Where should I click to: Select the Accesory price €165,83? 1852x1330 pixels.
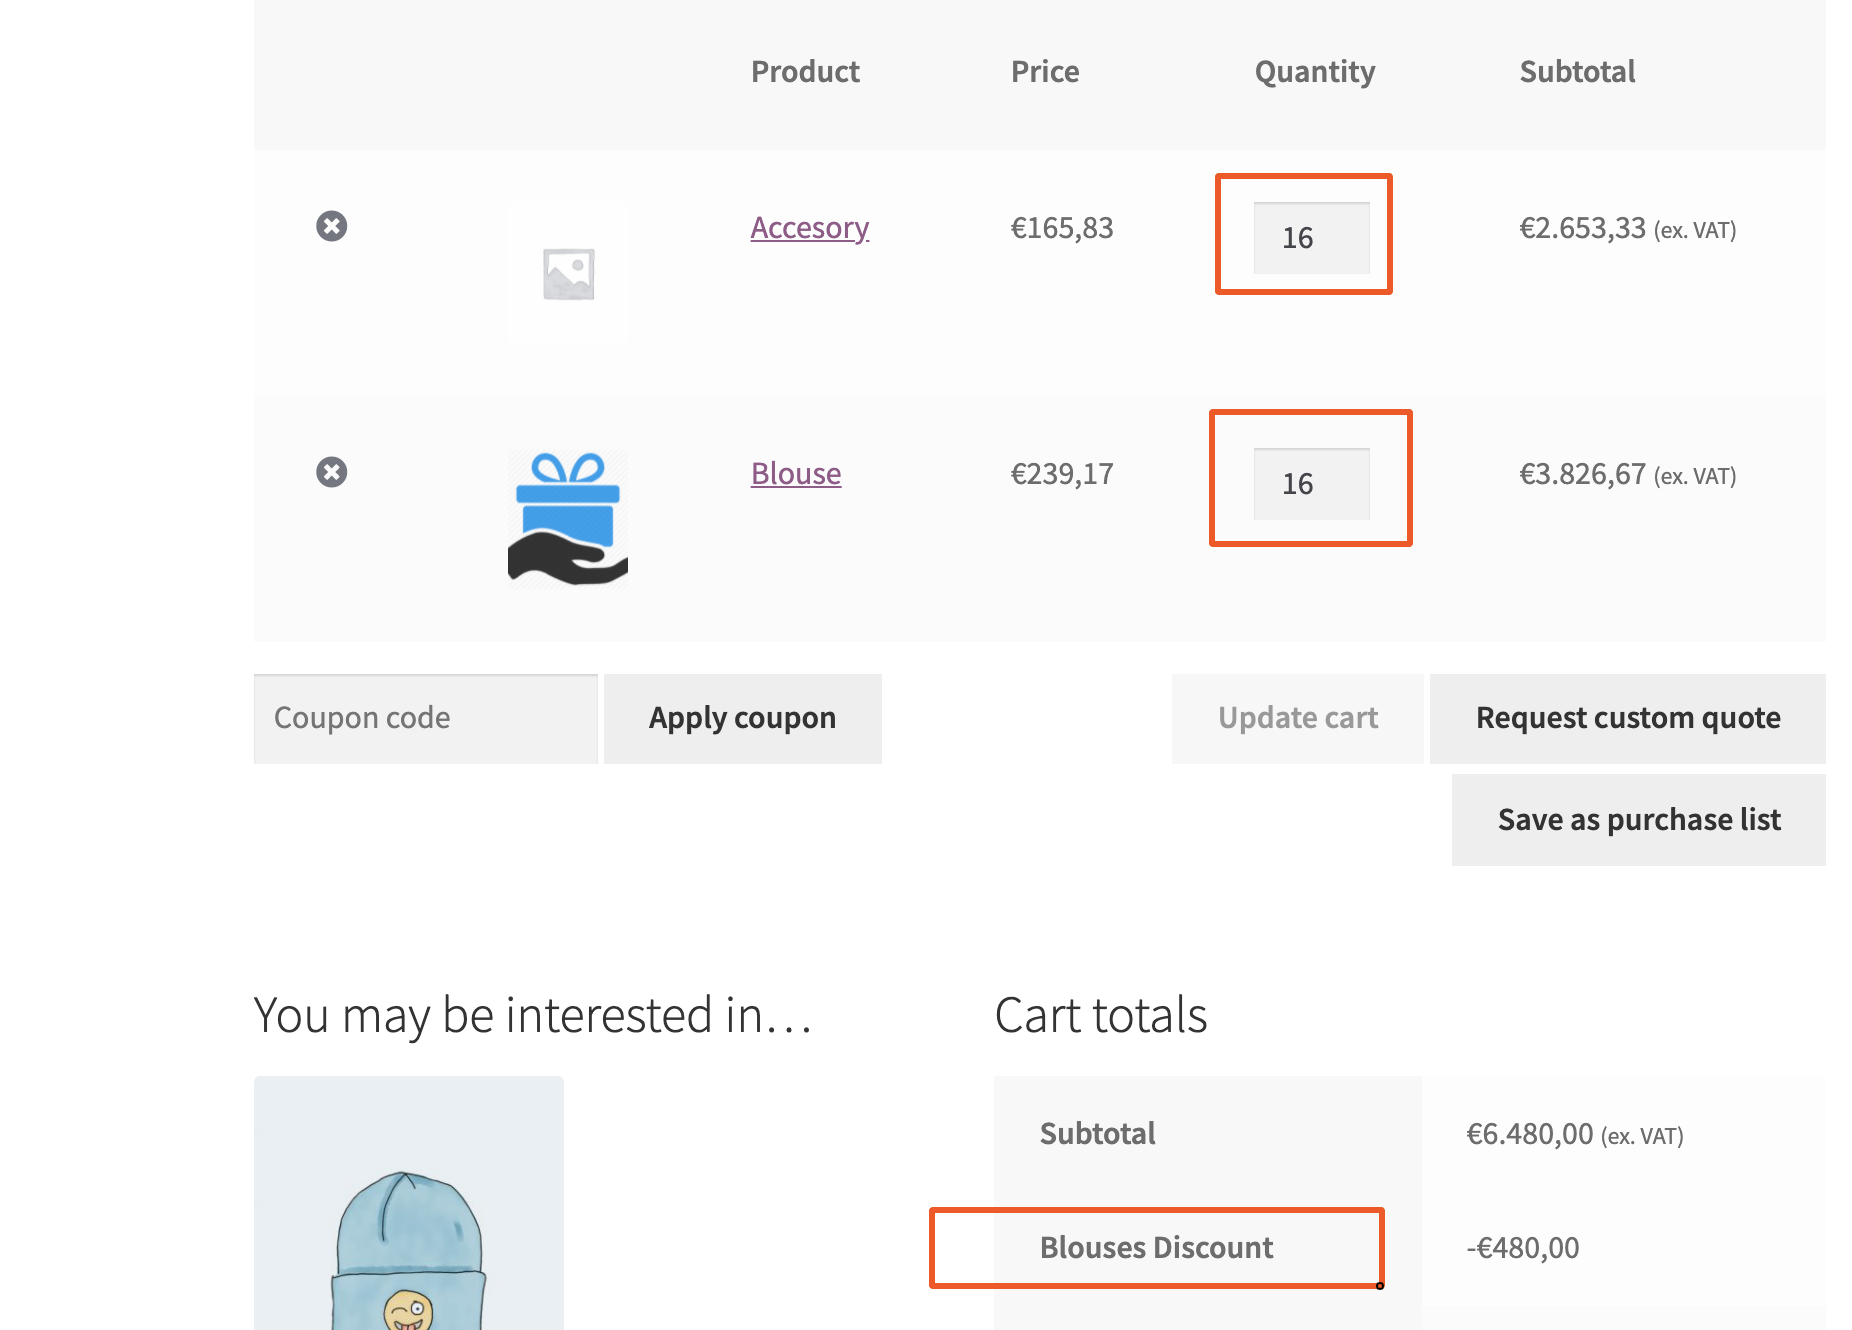click(1062, 228)
